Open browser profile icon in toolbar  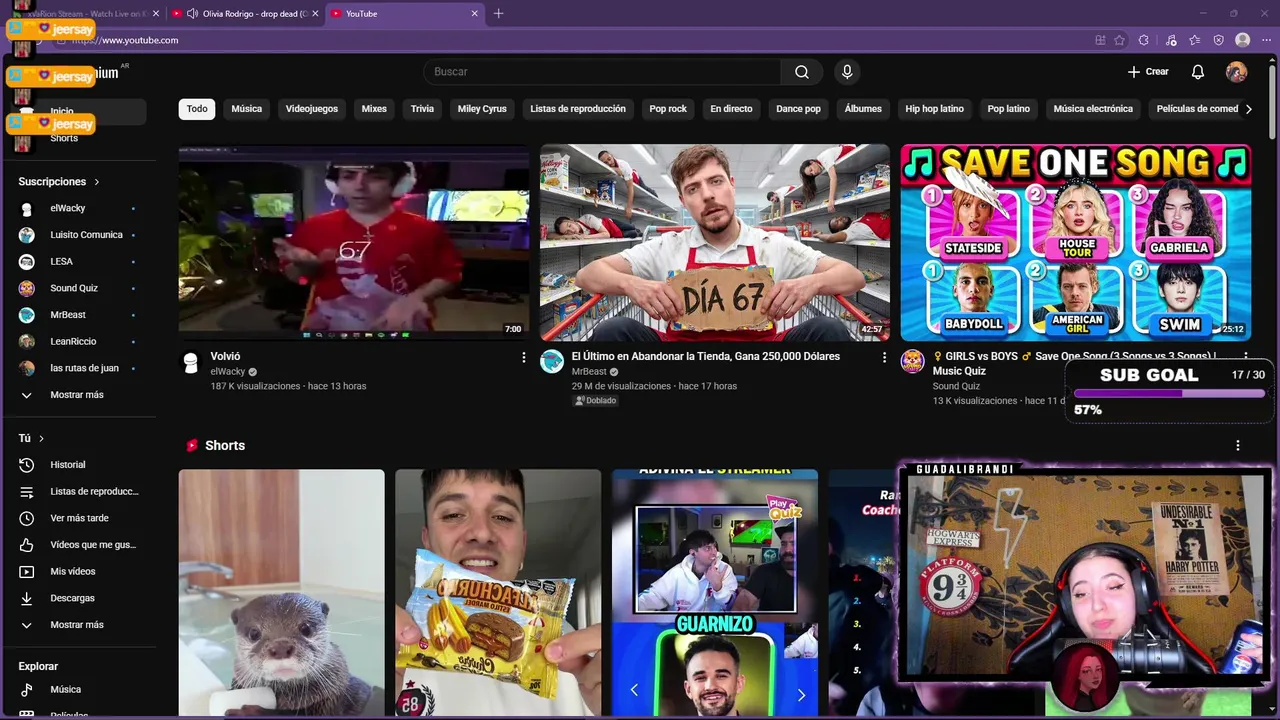click(x=1243, y=40)
